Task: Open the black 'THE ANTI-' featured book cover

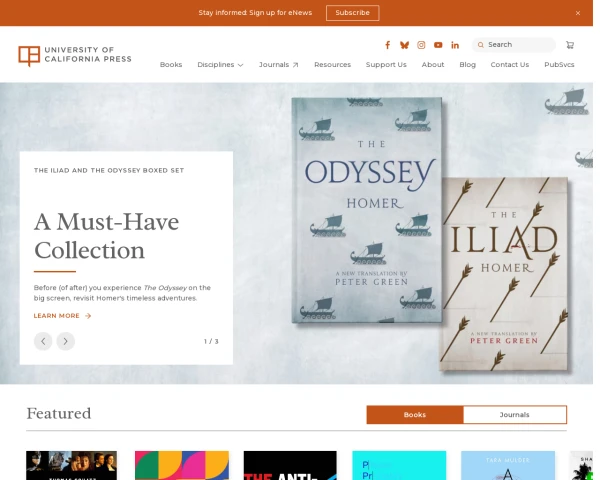Action: click(290, 465)
